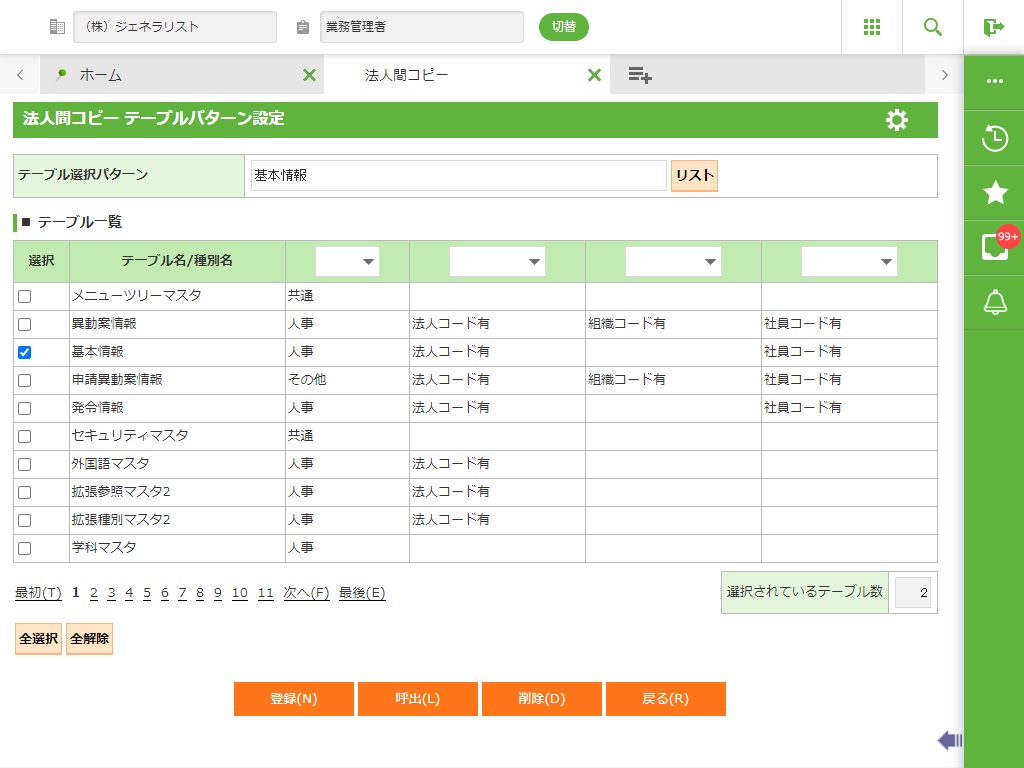
Task: Click the logout door icon
Action: click(x=993, y=27)
